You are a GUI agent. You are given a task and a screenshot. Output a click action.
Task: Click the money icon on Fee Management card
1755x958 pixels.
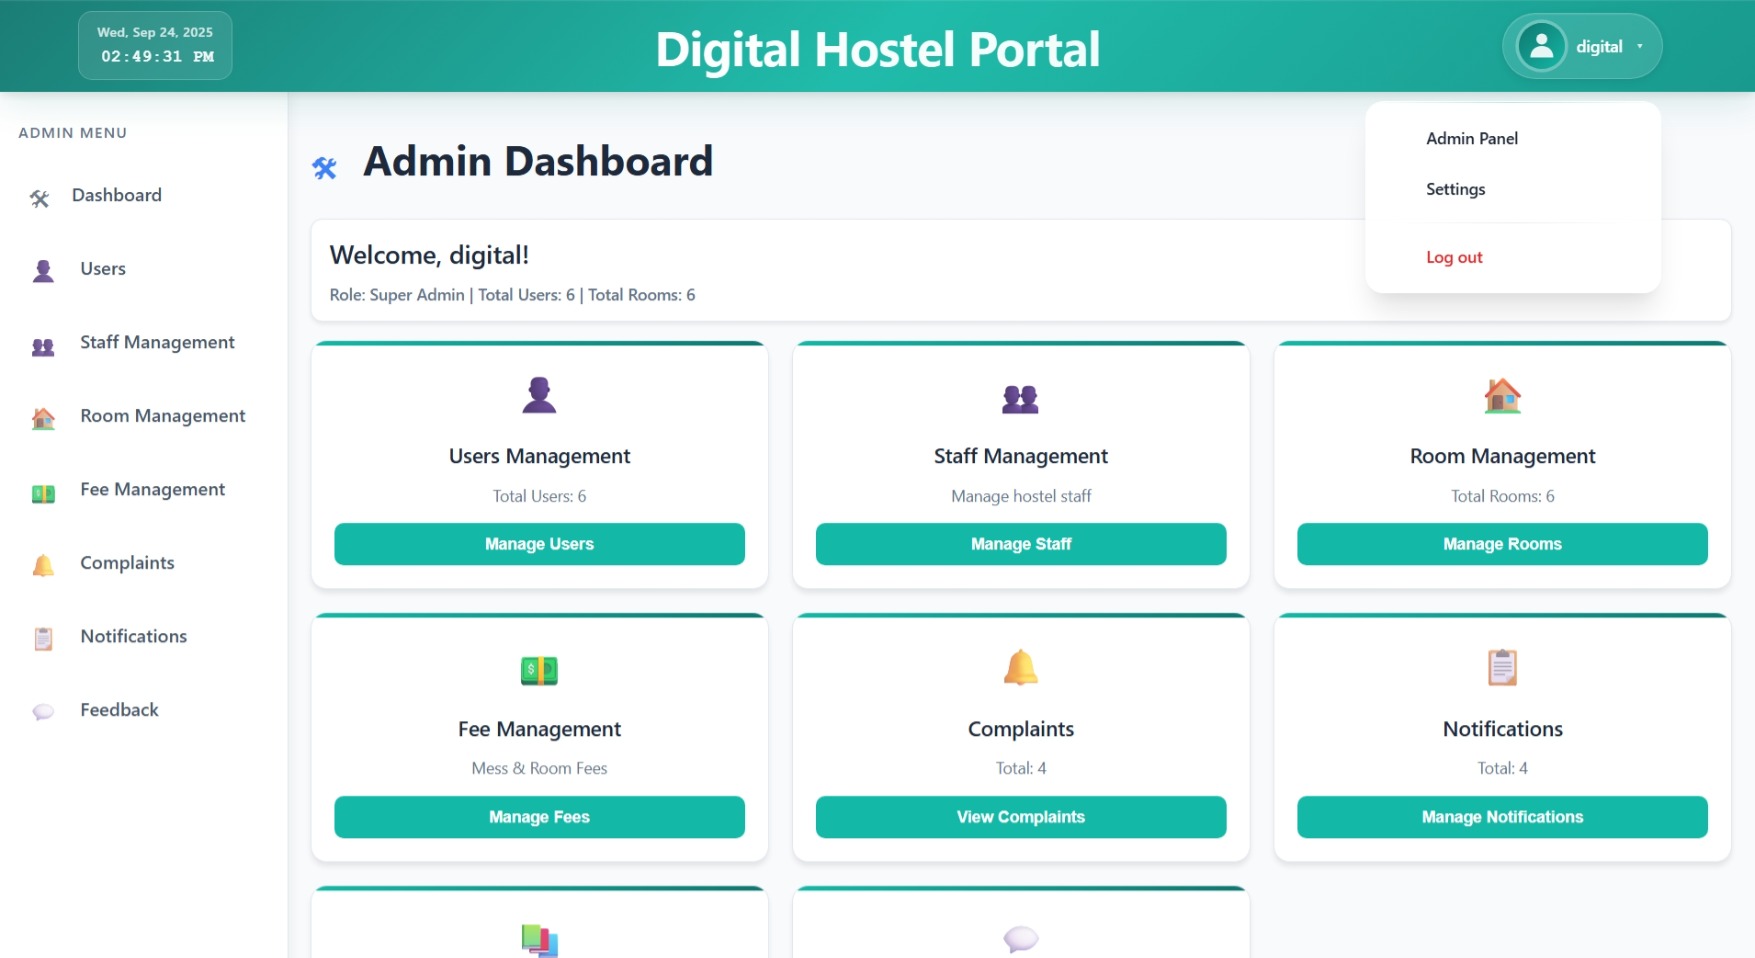(539, 669)
